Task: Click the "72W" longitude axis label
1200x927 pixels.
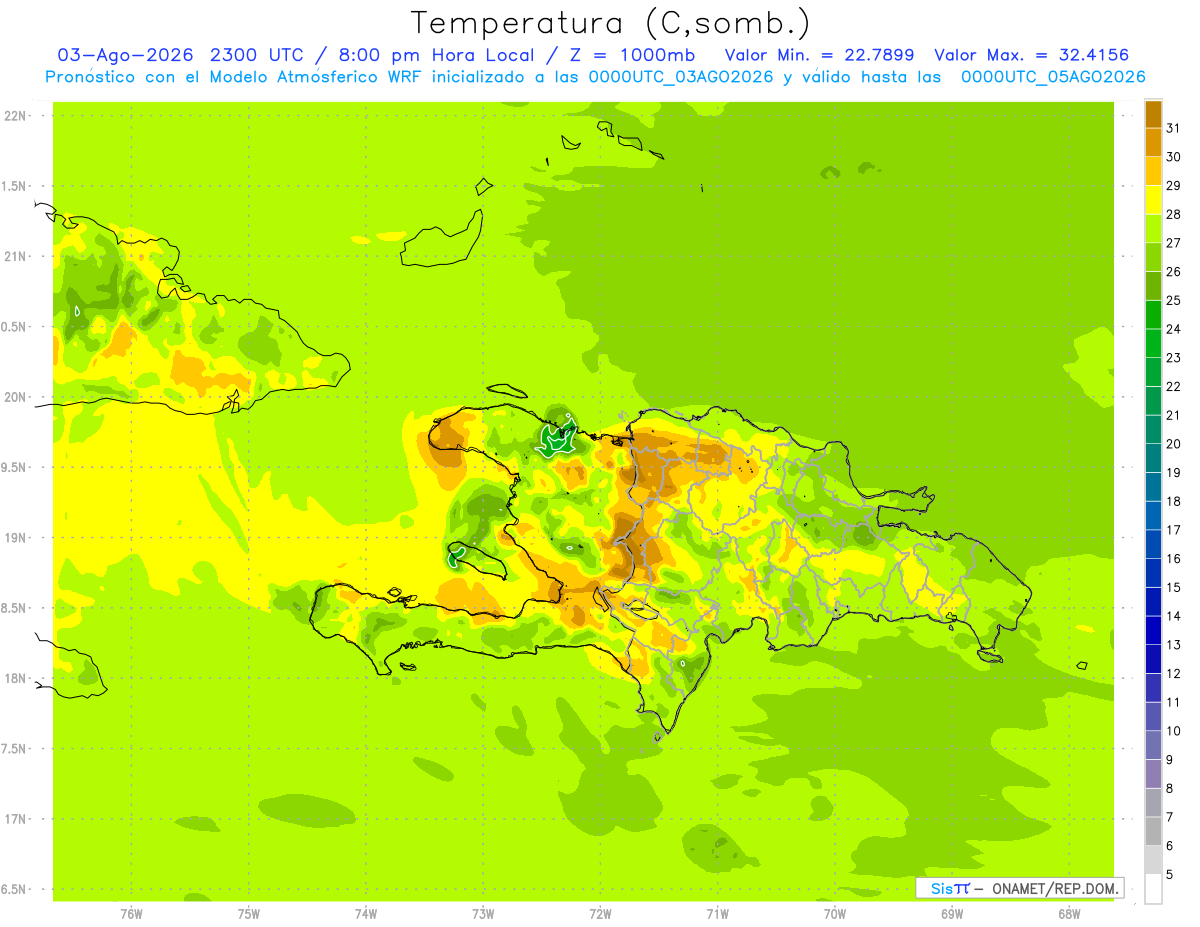Action: pyautogui.click(x=601, y=913)
